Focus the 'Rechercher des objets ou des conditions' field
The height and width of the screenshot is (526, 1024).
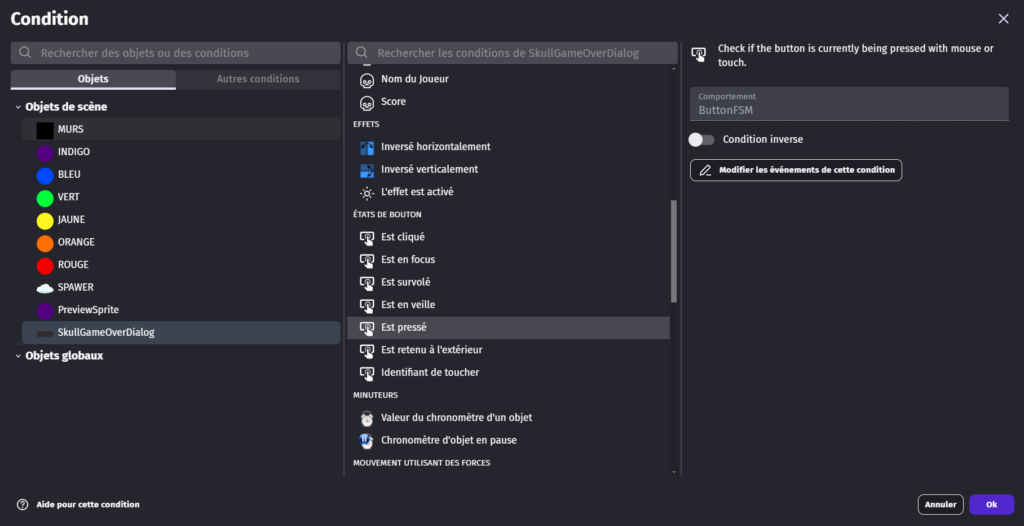tap(185, 53)
